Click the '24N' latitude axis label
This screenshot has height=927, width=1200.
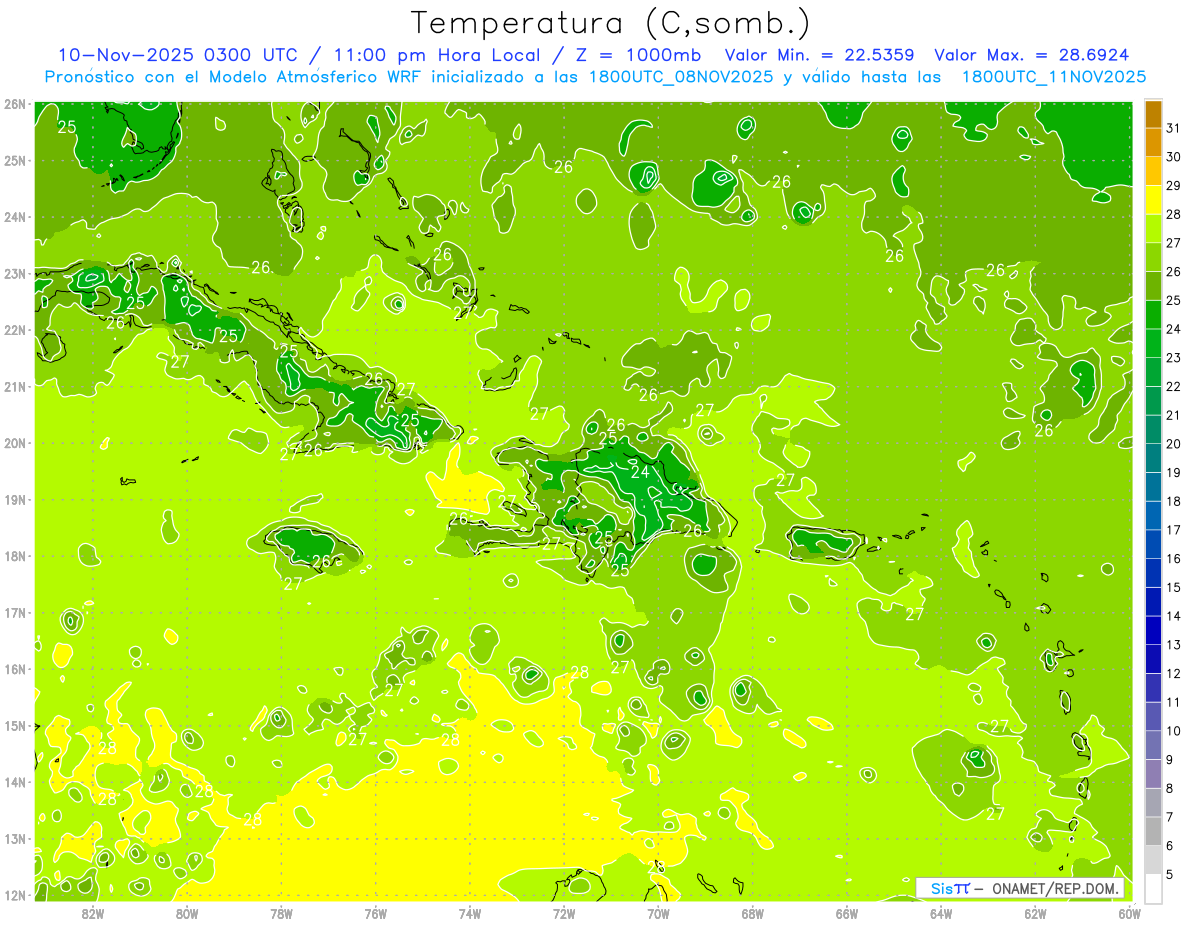(14, 217)
